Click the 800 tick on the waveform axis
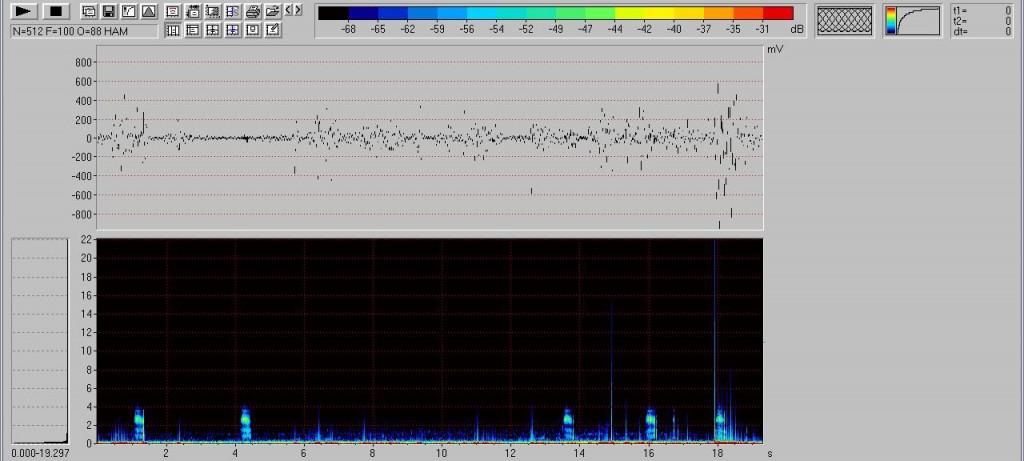1024x461 pixels. 84,63
